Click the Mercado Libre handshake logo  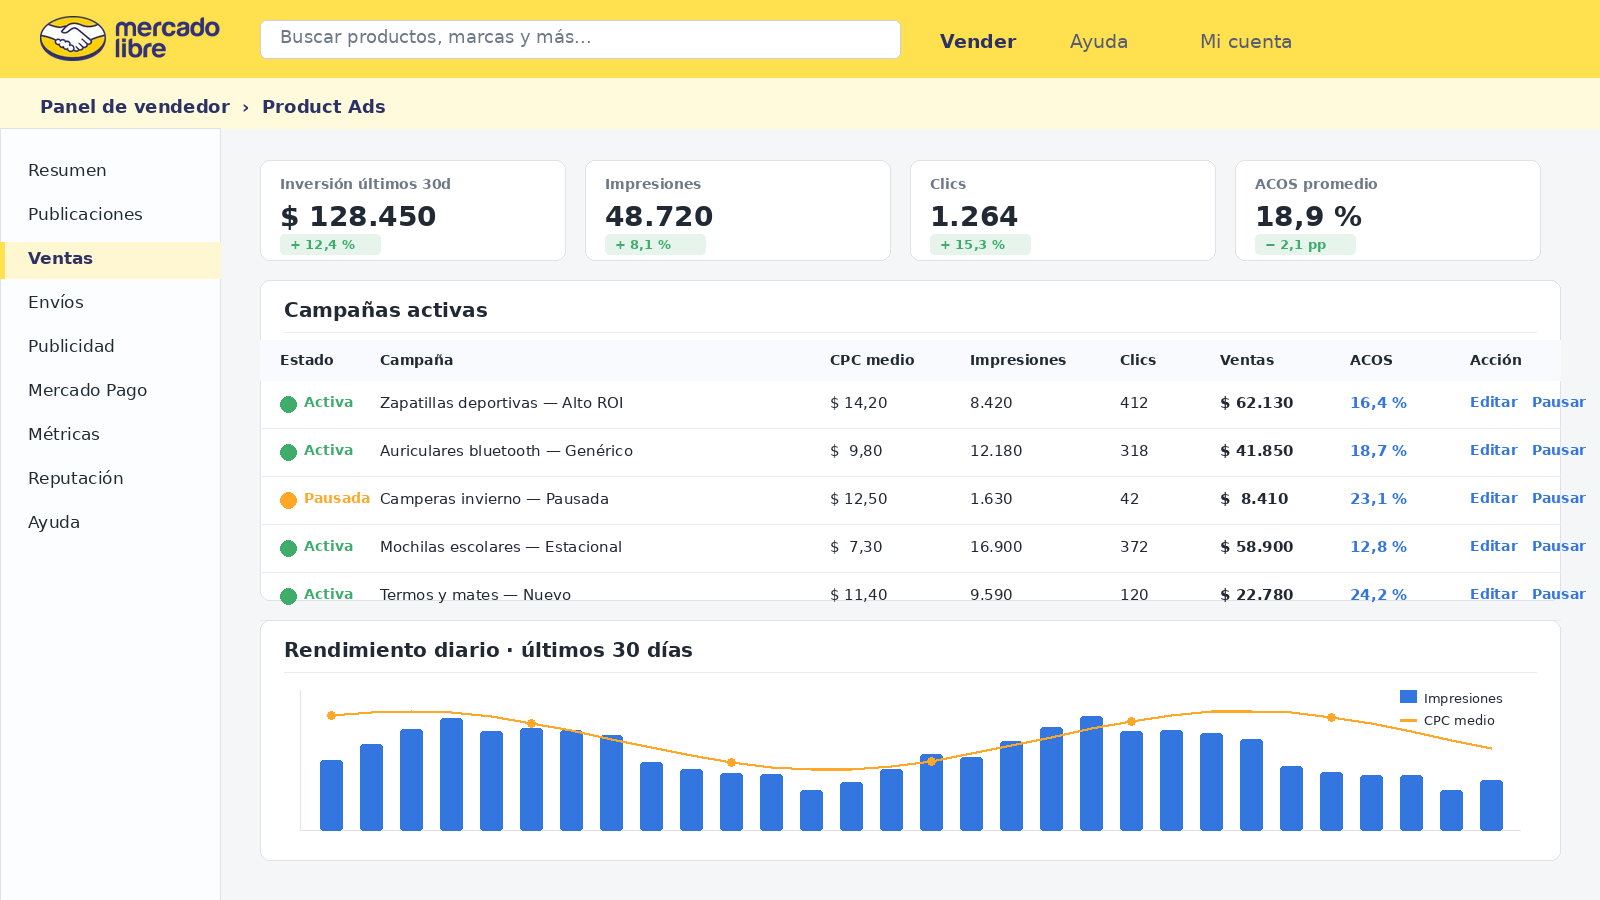point(73,39)
